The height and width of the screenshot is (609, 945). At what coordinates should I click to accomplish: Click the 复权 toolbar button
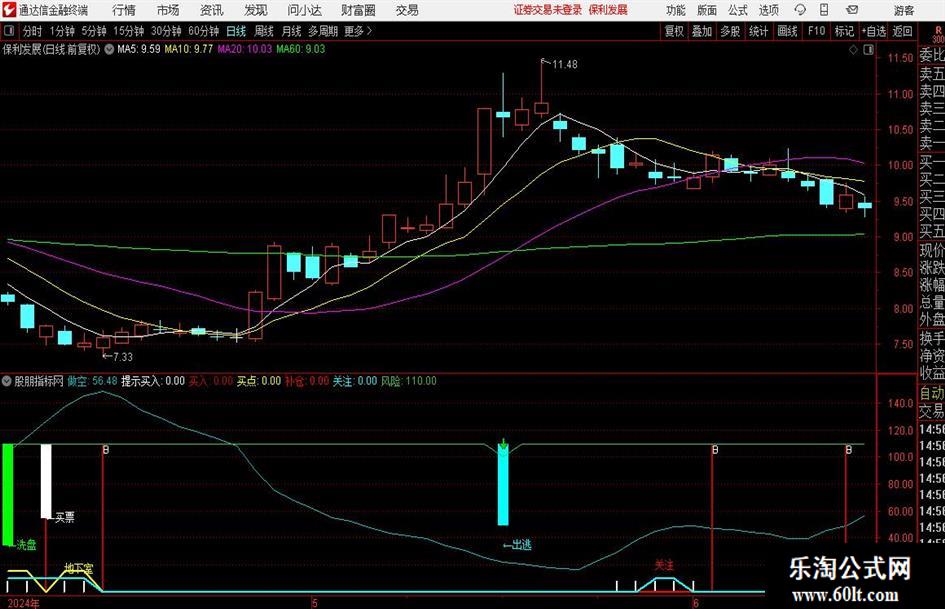674,31
